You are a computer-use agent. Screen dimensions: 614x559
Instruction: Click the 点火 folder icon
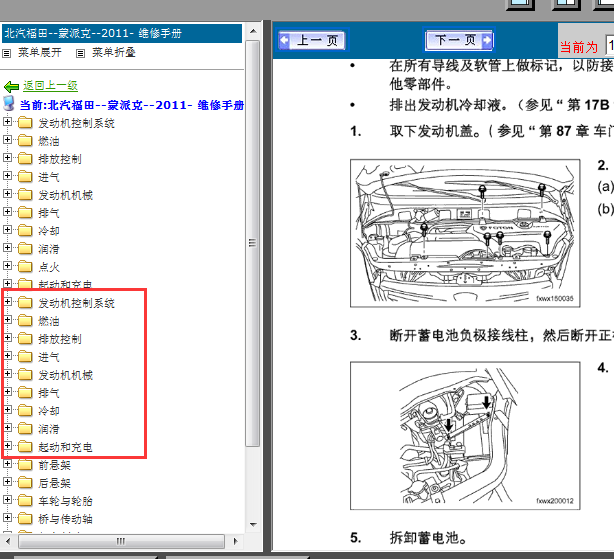(x=25, y=267)
